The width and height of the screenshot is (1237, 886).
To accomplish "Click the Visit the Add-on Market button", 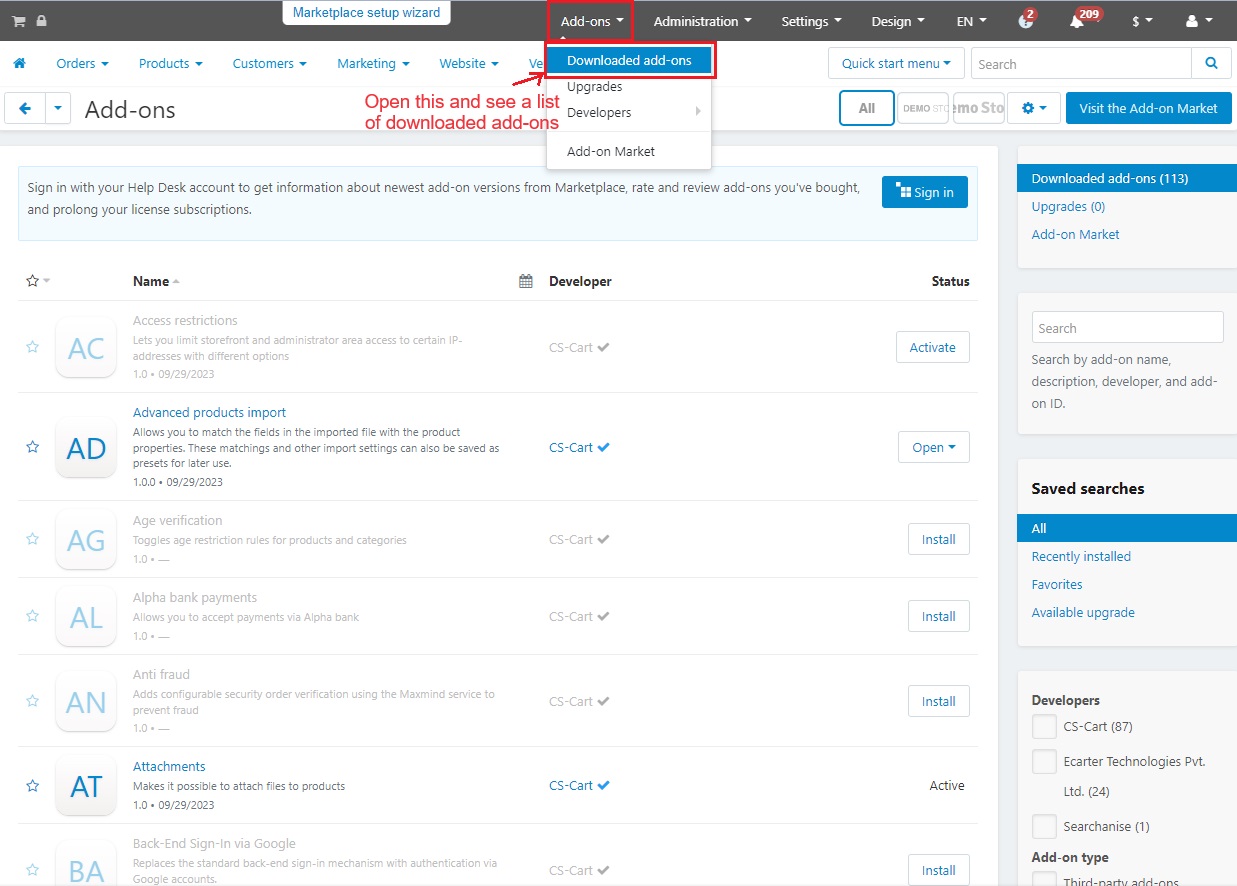I will pyautogui.click(x=1148, y=108).
